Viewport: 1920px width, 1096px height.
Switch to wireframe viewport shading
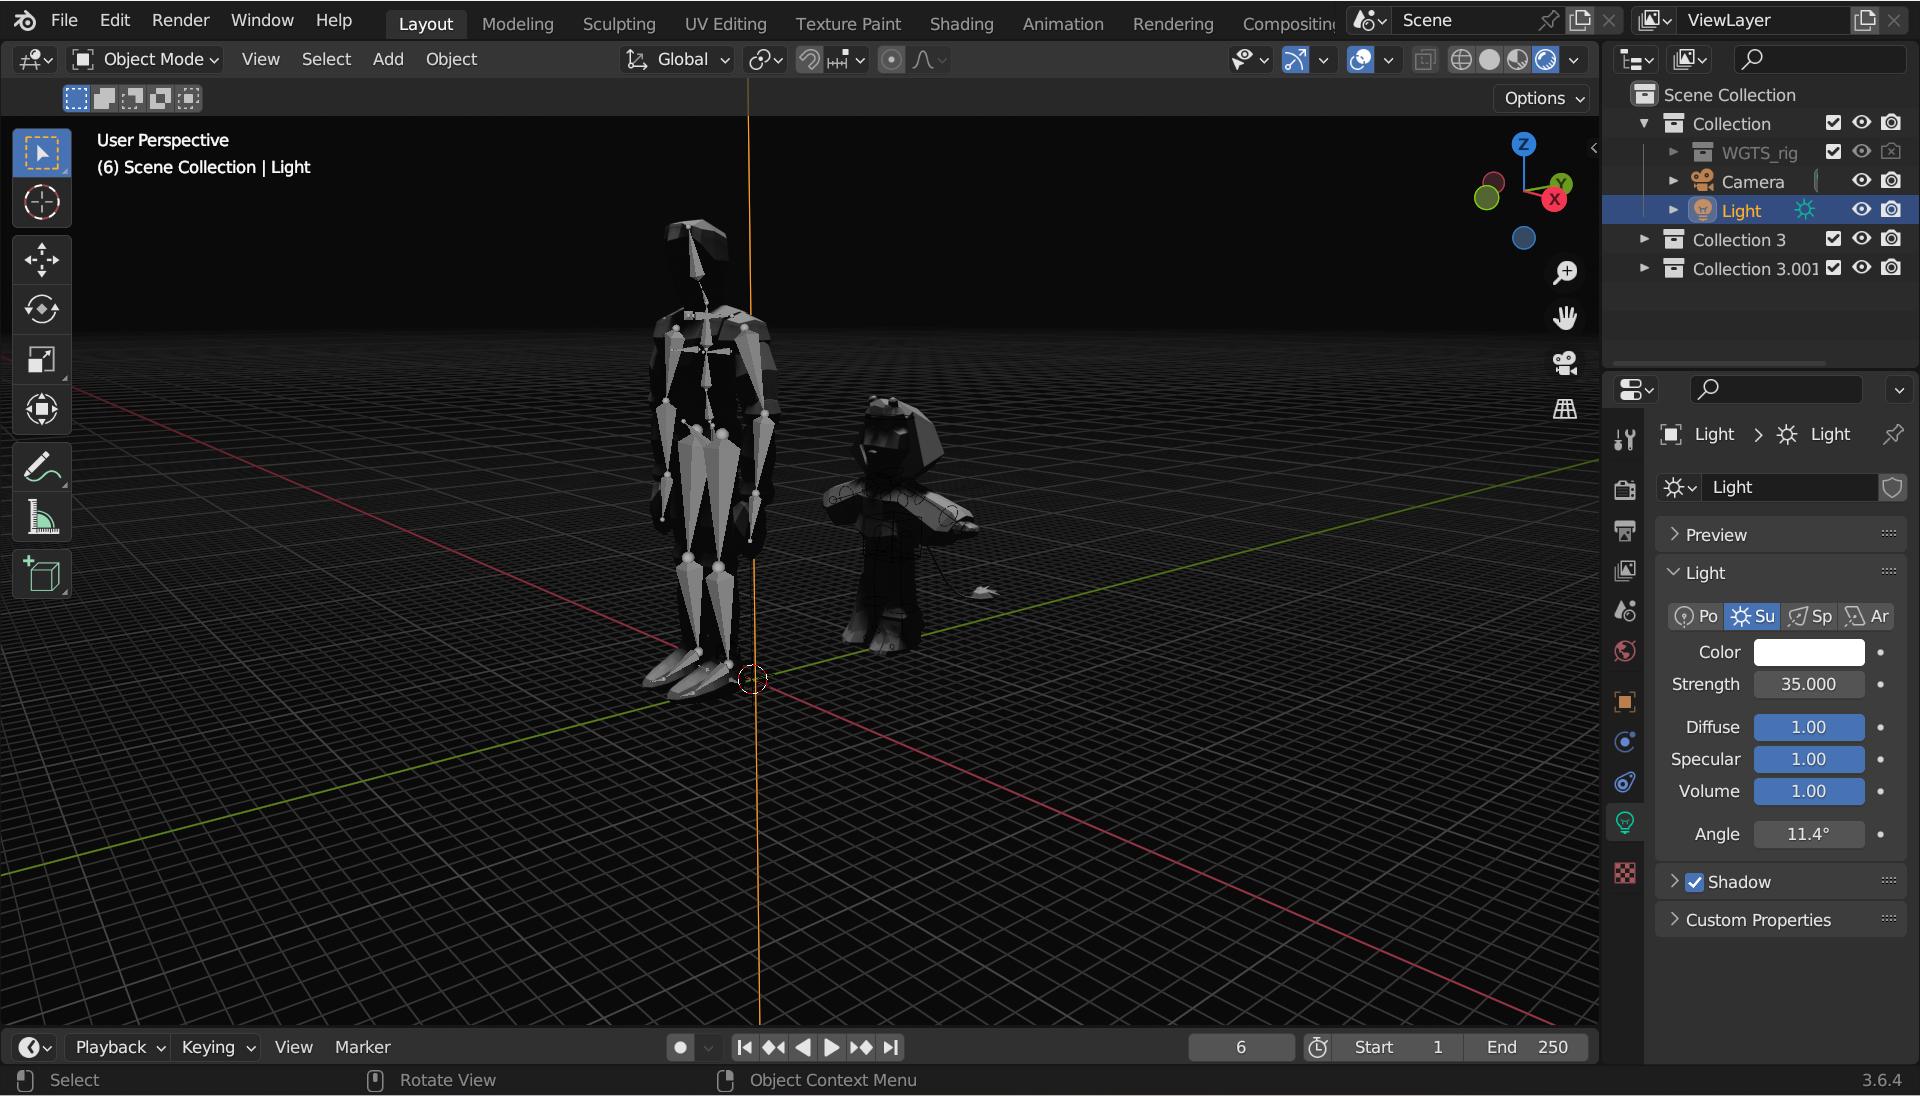pos(1461,60)
